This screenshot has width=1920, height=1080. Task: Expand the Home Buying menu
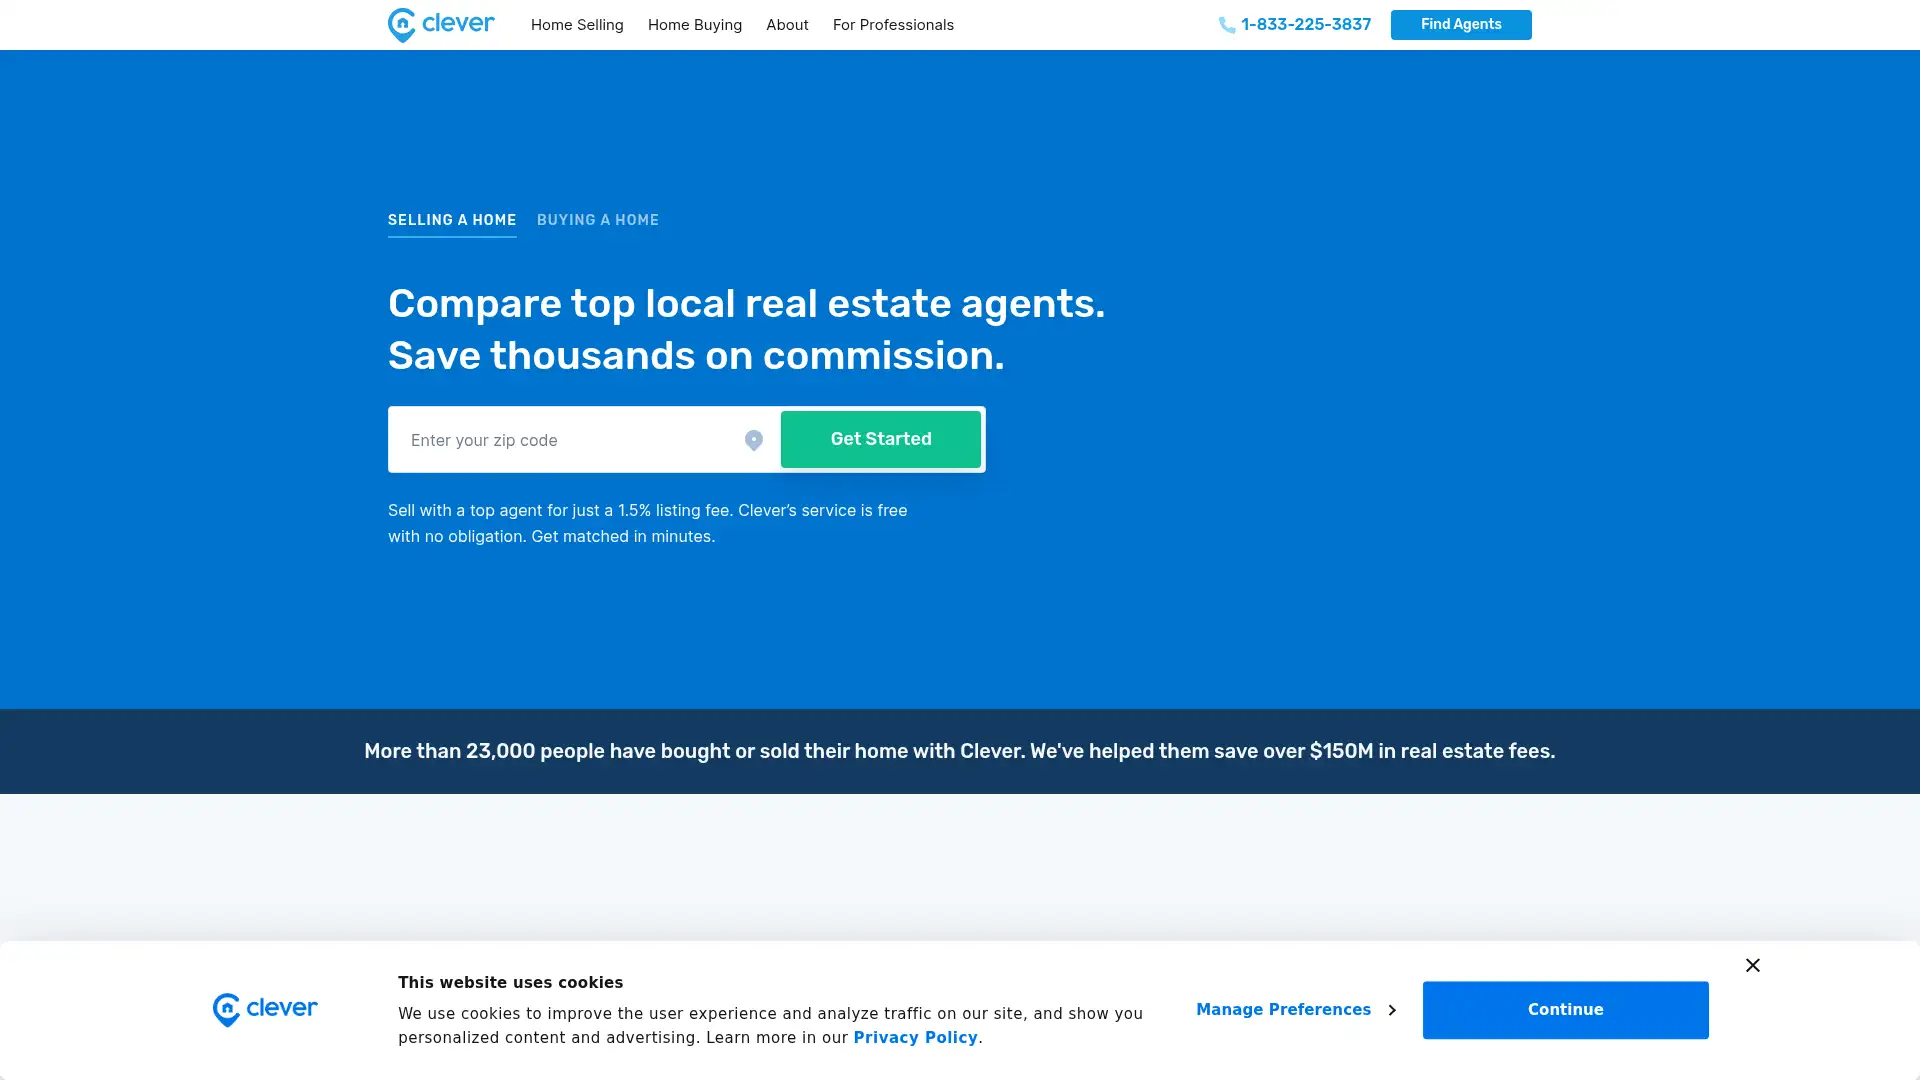click(x=695, y=24)
